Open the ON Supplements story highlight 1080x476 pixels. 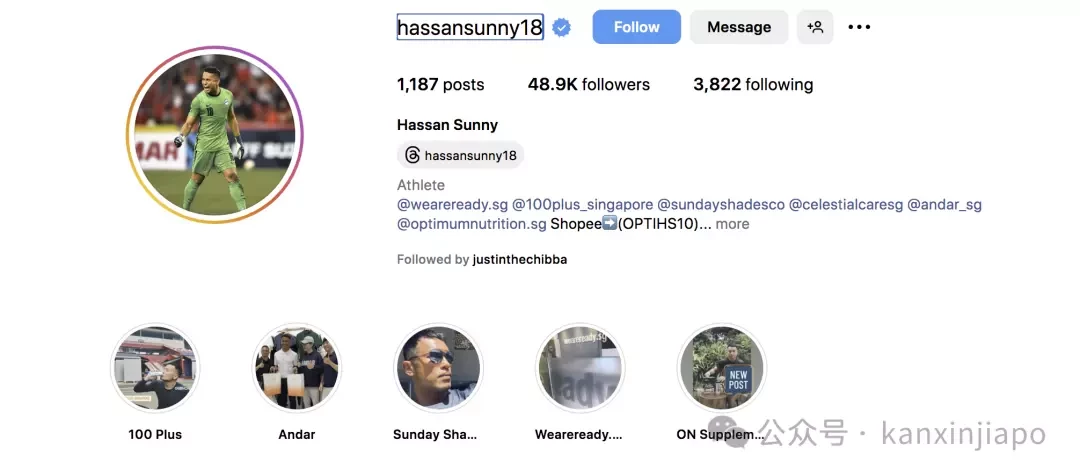721,367
